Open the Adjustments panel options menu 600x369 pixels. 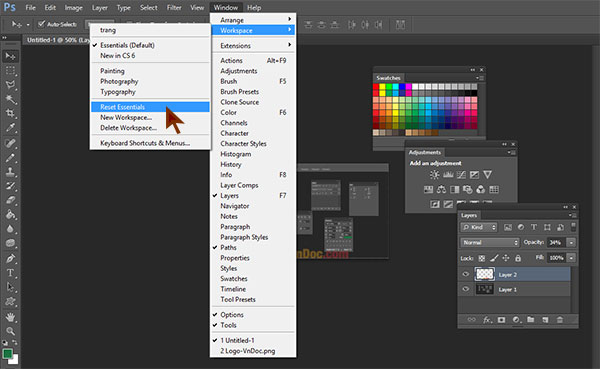tap(512, 152)
